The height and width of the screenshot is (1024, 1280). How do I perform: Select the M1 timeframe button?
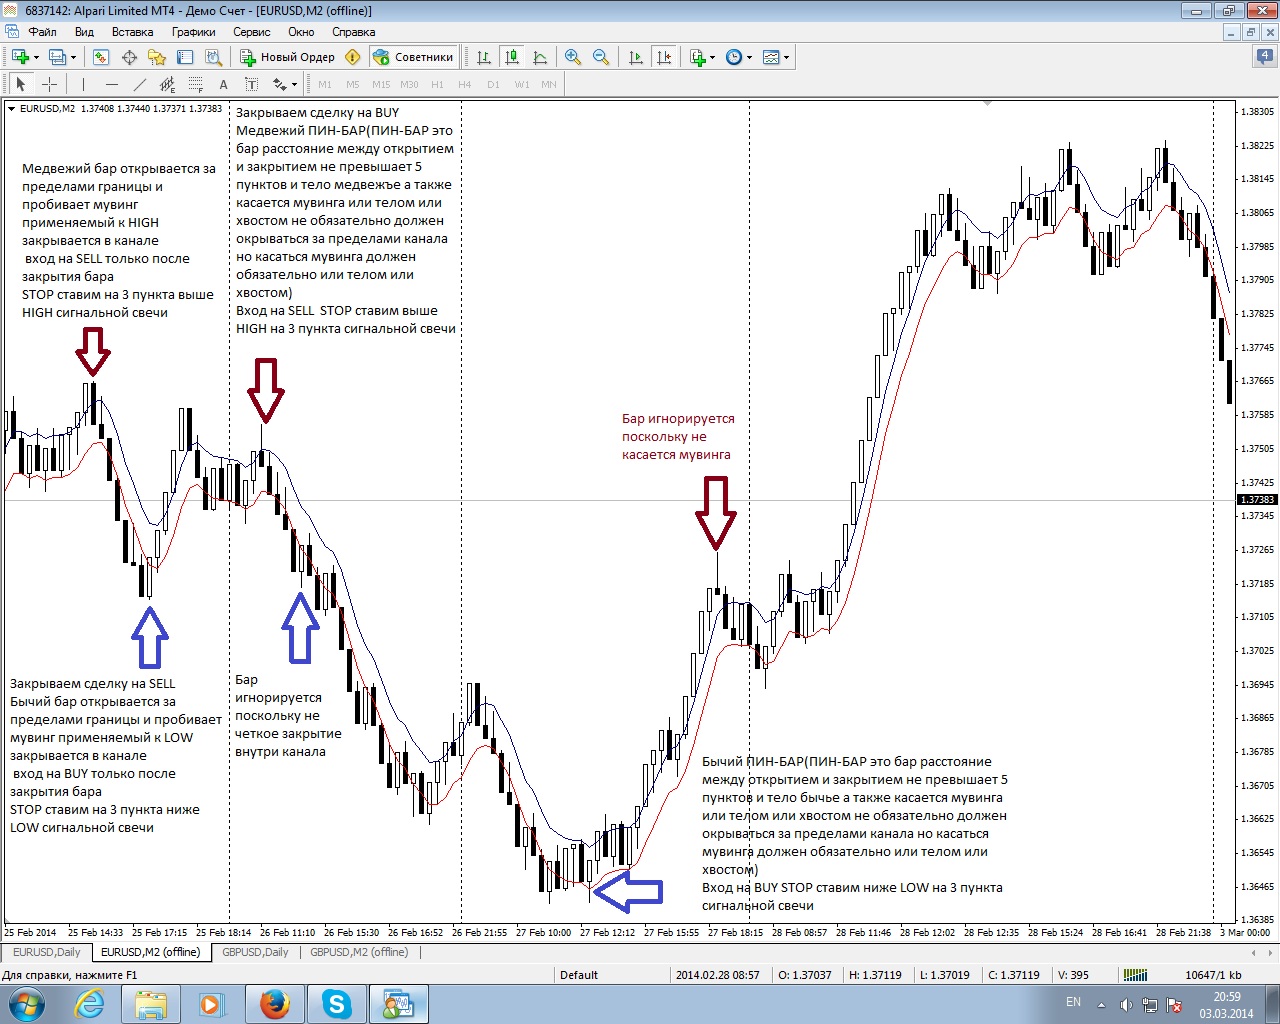[325, 84]
